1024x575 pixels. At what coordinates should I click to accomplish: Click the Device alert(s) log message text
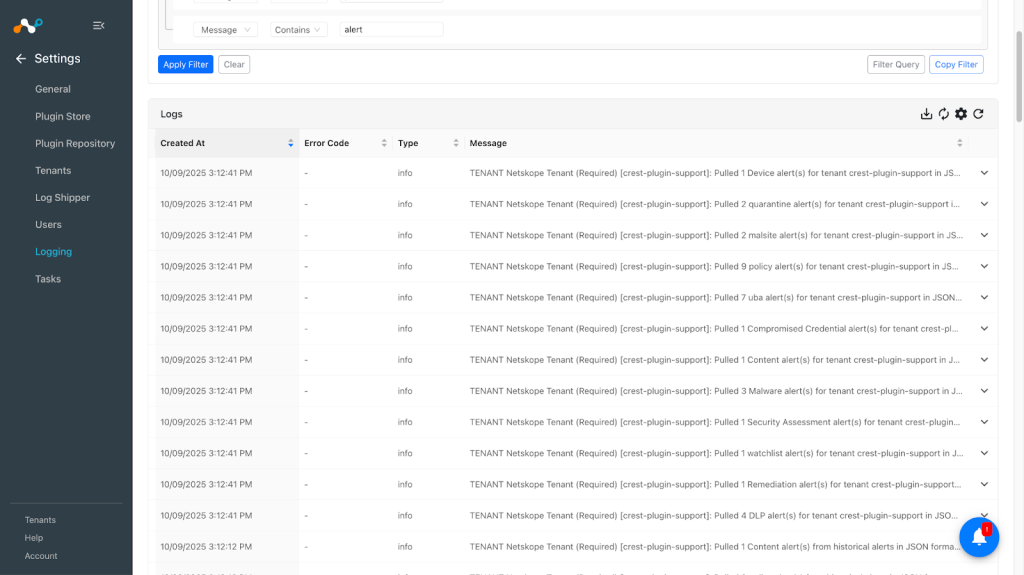click(715, 173)
